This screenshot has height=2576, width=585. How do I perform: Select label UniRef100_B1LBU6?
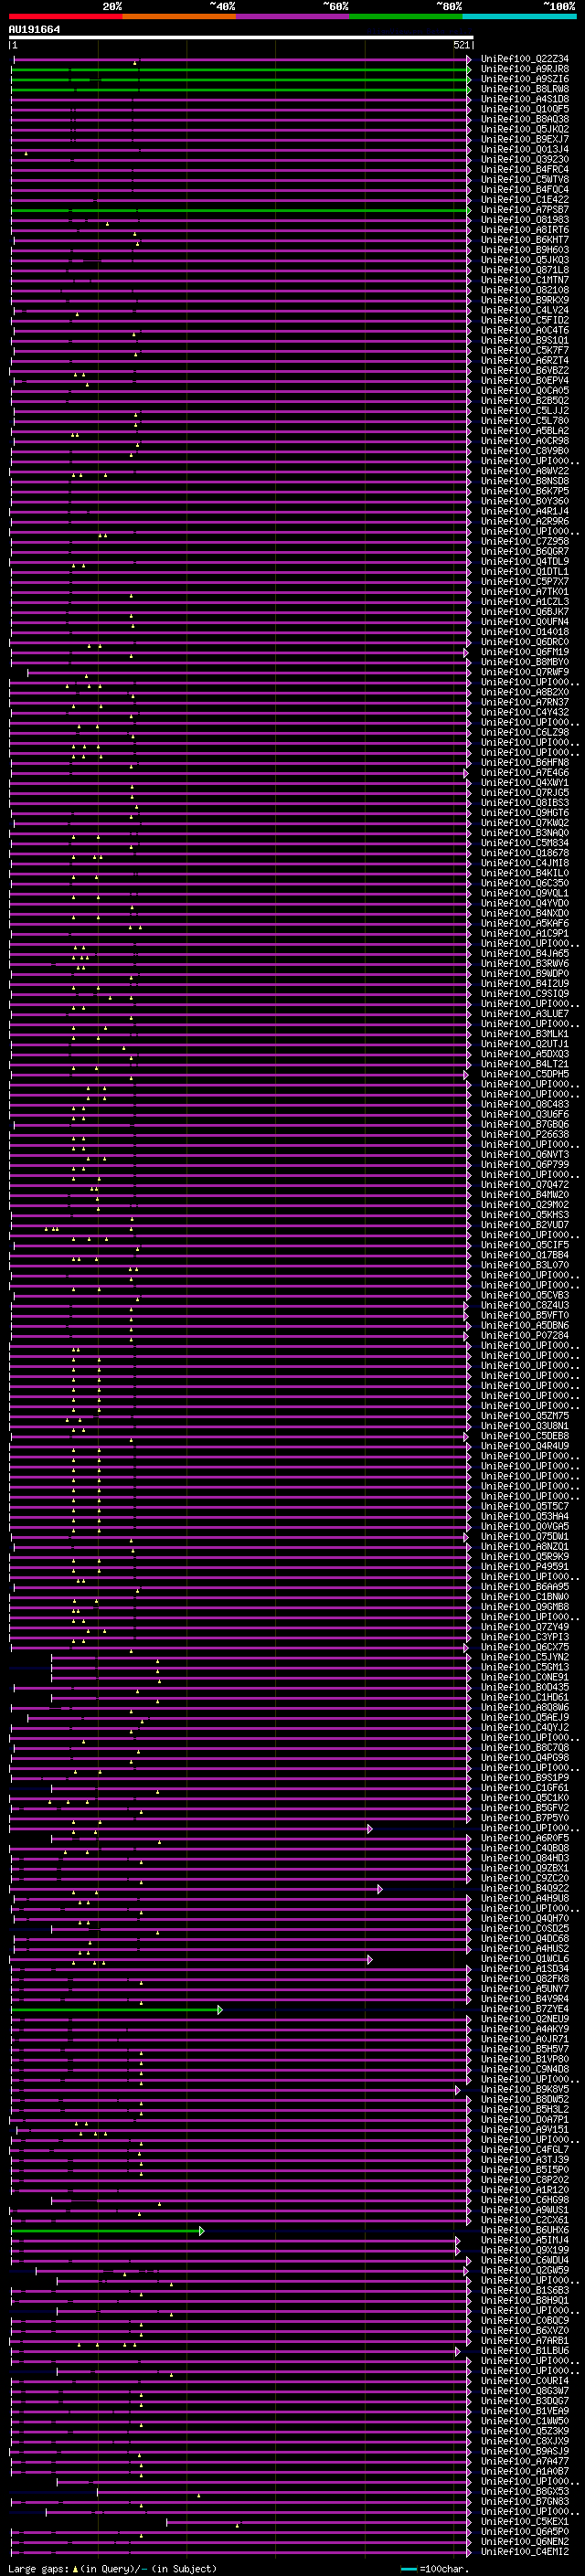click(525, 2350)
